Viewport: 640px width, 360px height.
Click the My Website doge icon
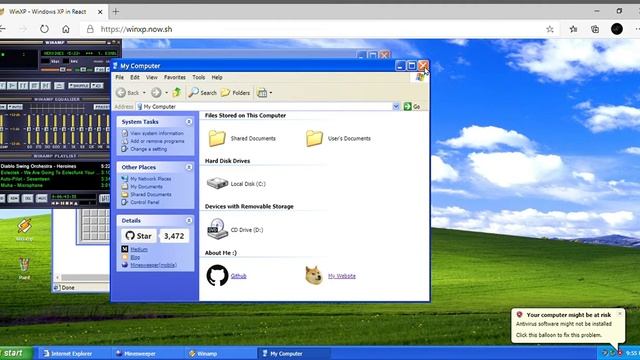(x=314, y=275)
